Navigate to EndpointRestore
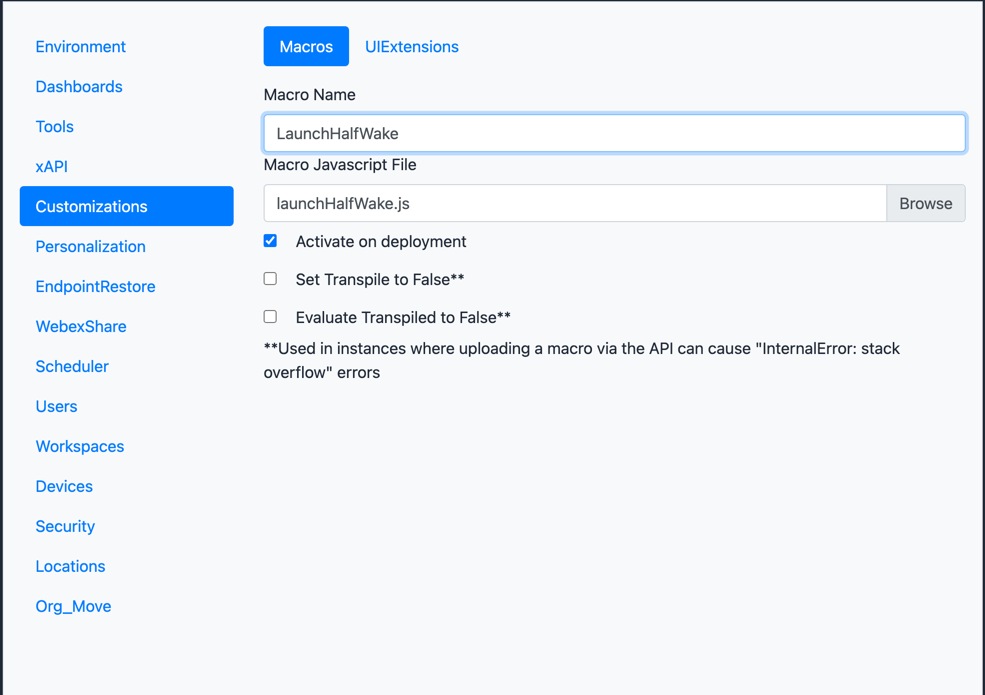Image resolution: width=985 pixels, height=695 pixels. 95,287
